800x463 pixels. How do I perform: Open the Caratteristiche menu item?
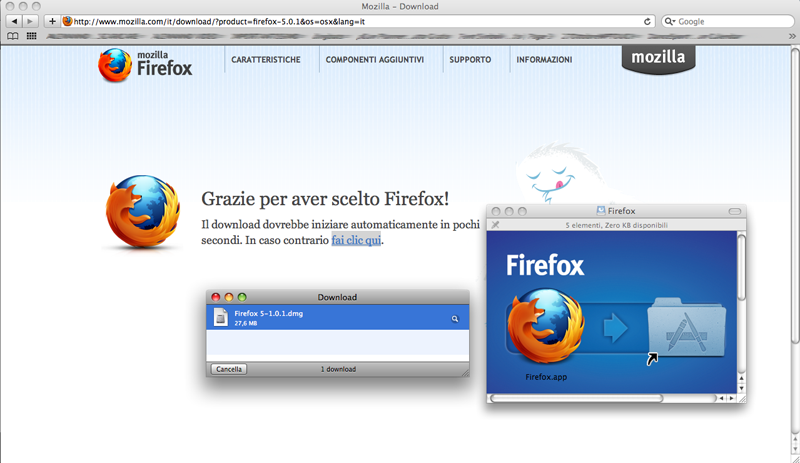[266, 60]
